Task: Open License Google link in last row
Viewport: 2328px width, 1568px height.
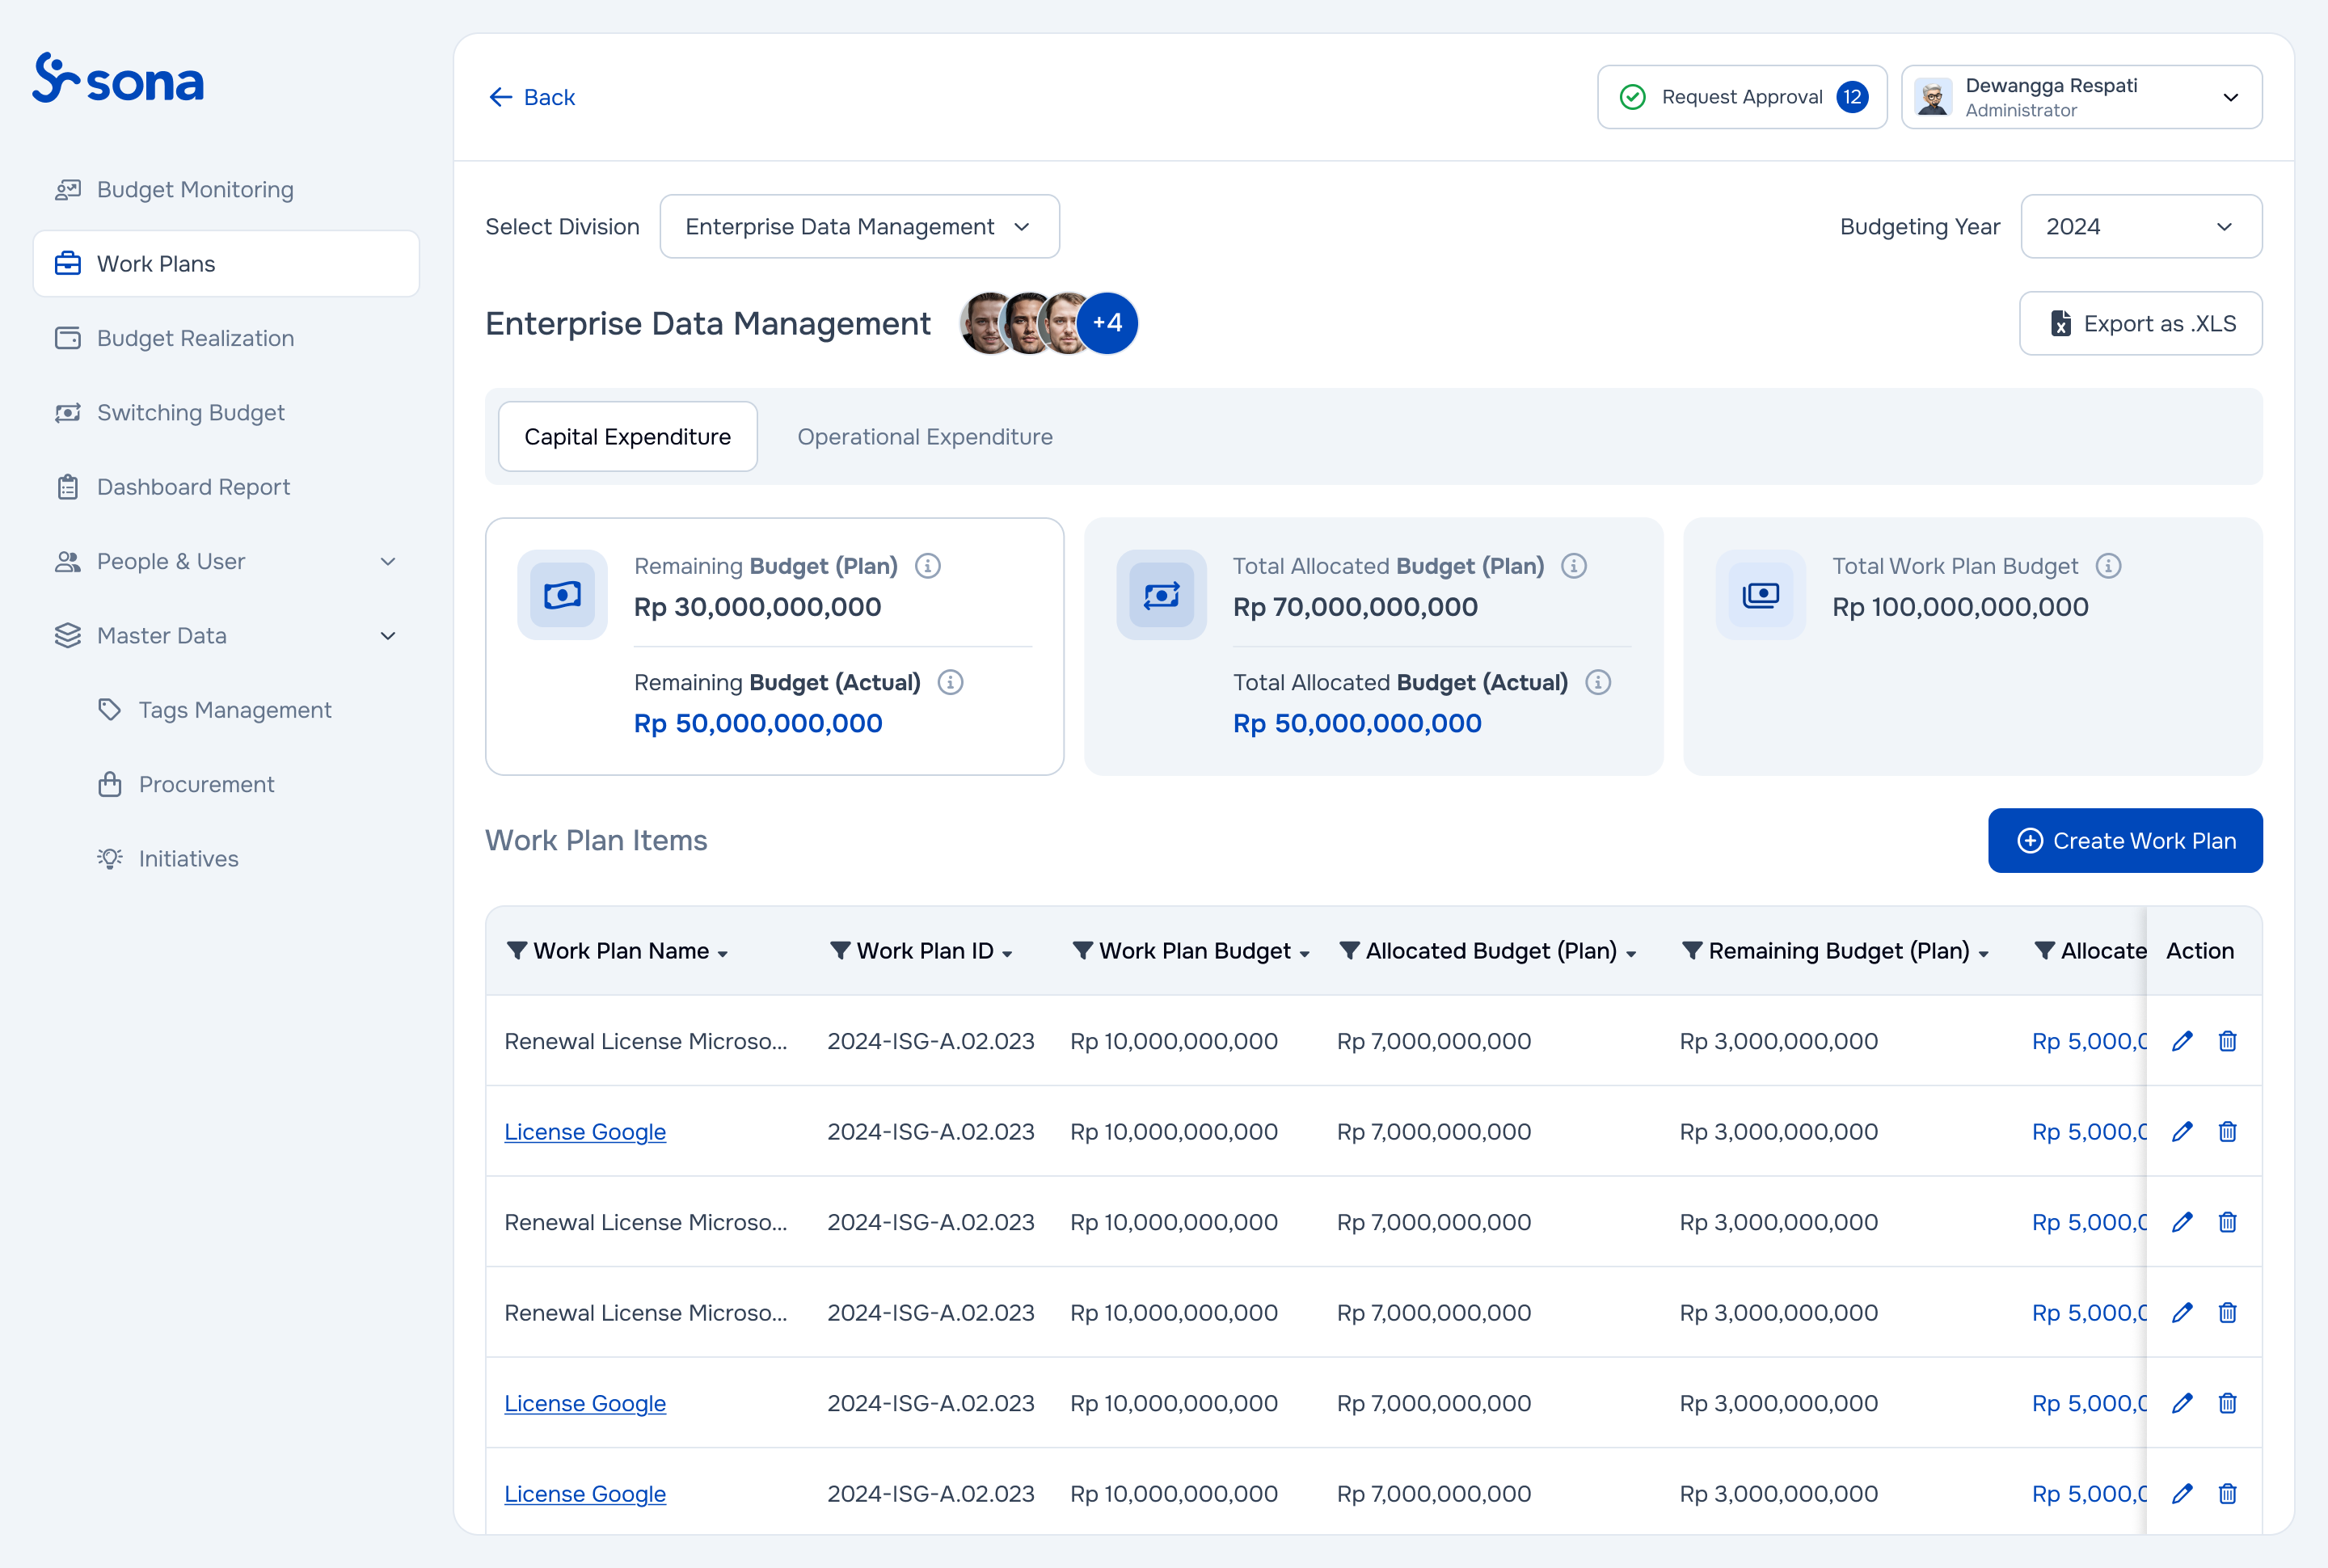Action: point(585,1494)
